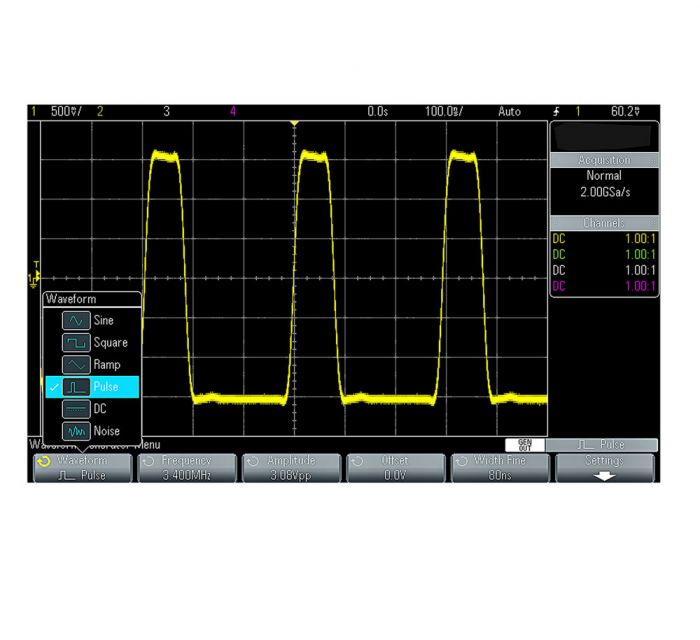Image resolution: width=700 pixels, height=640 pixels.
Task: Choose the Square waveform icon
Action: pyautogui.click(x=76, y=343)
